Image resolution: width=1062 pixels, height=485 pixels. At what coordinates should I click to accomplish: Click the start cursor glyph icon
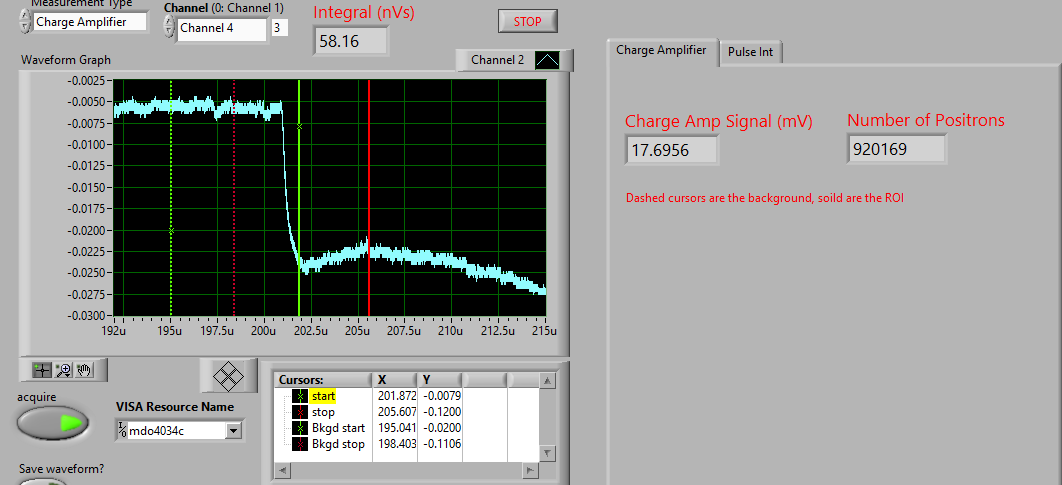300,396
